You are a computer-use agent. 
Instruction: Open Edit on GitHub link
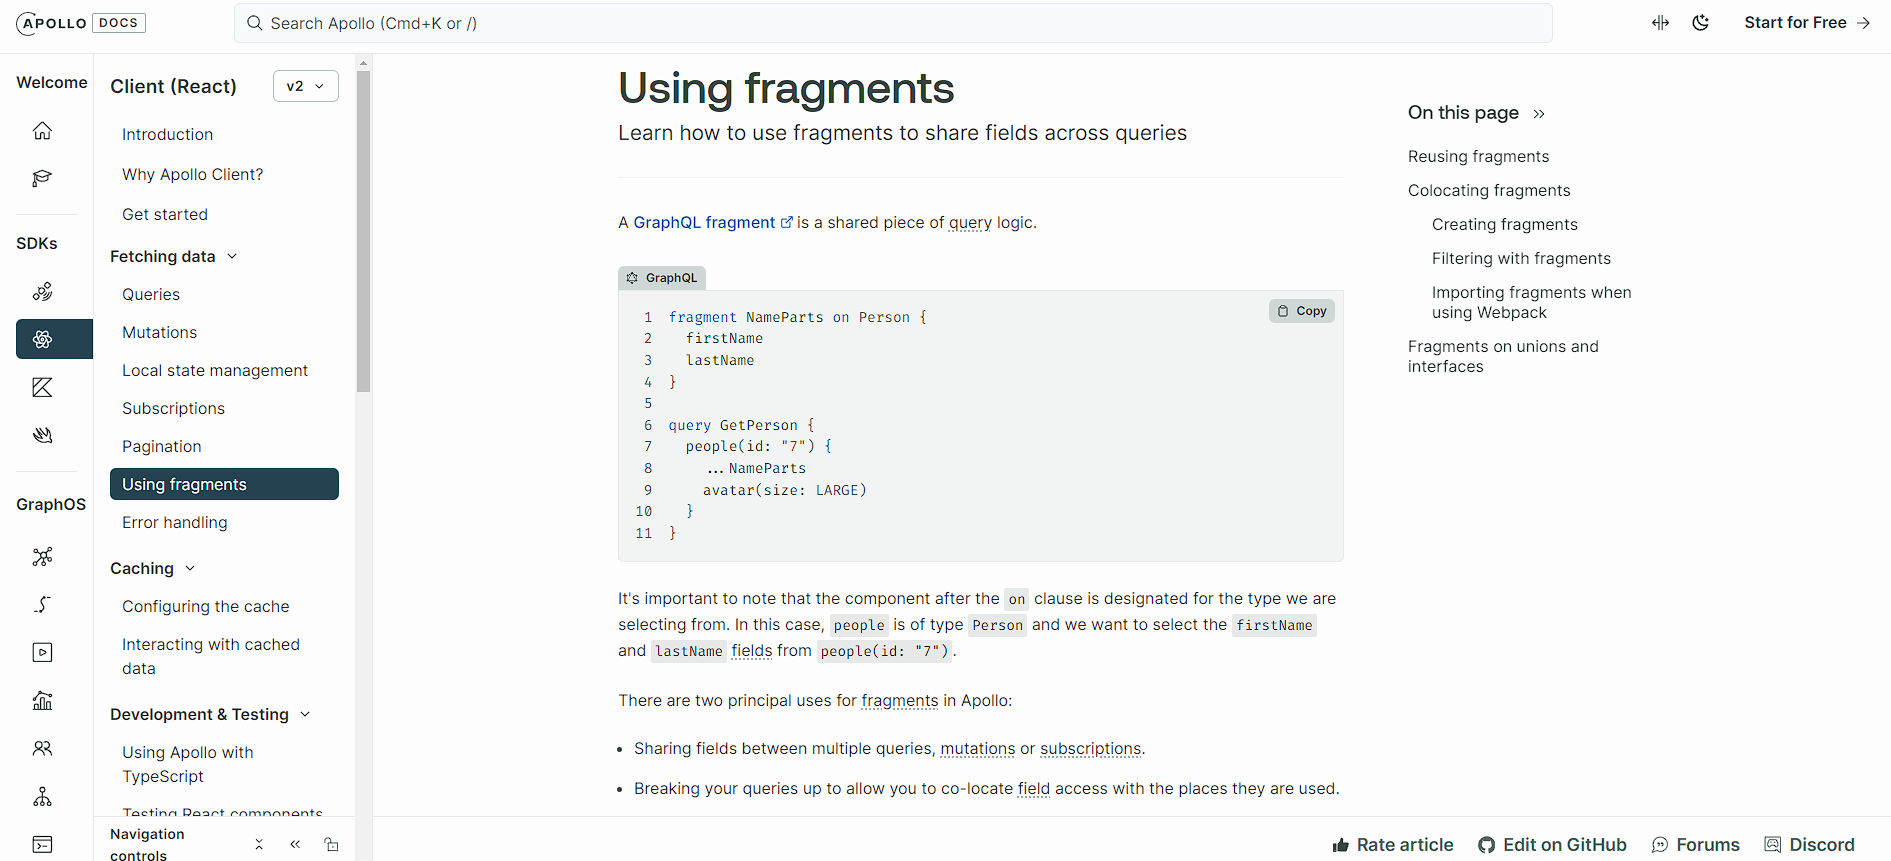[x=1553, y=845]
